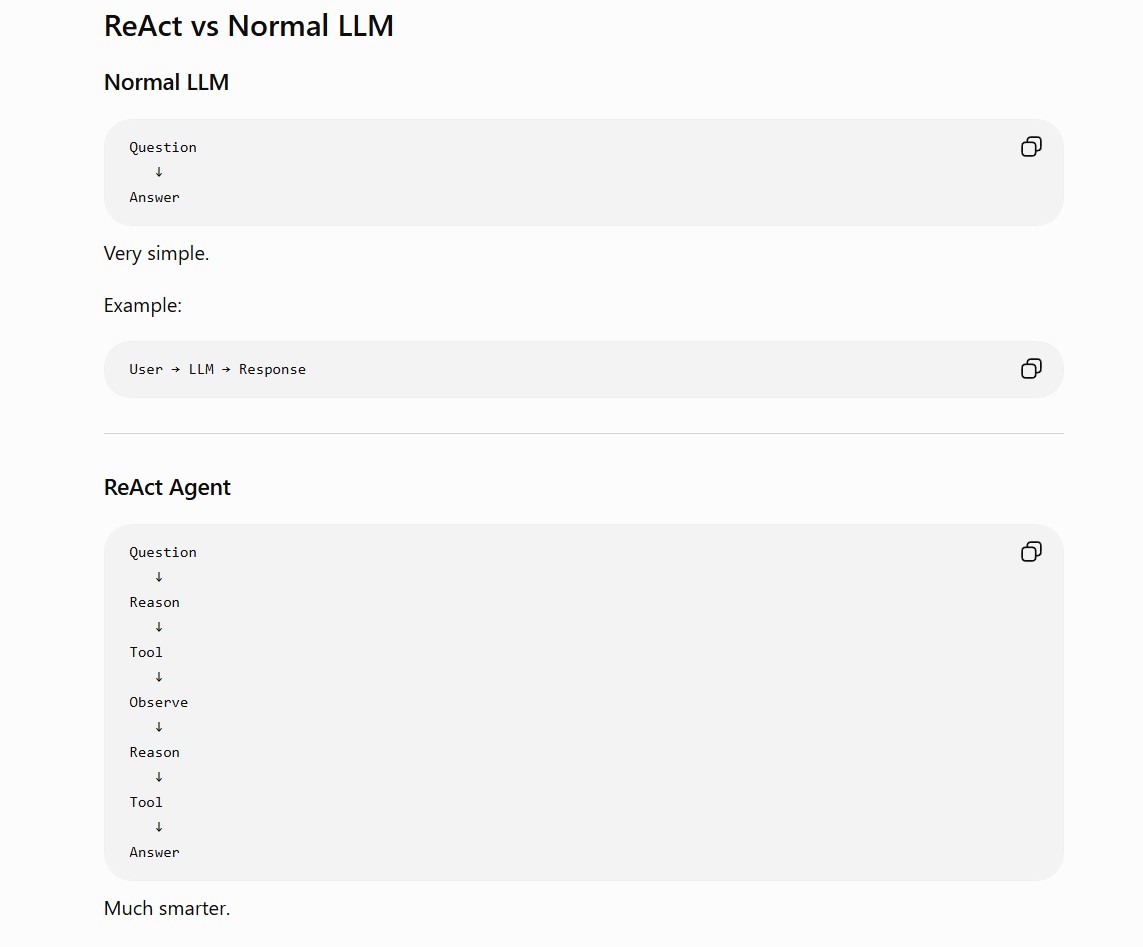
Task: Click the second 'Reason' step in ReAct flow
Action: point(154,752)
